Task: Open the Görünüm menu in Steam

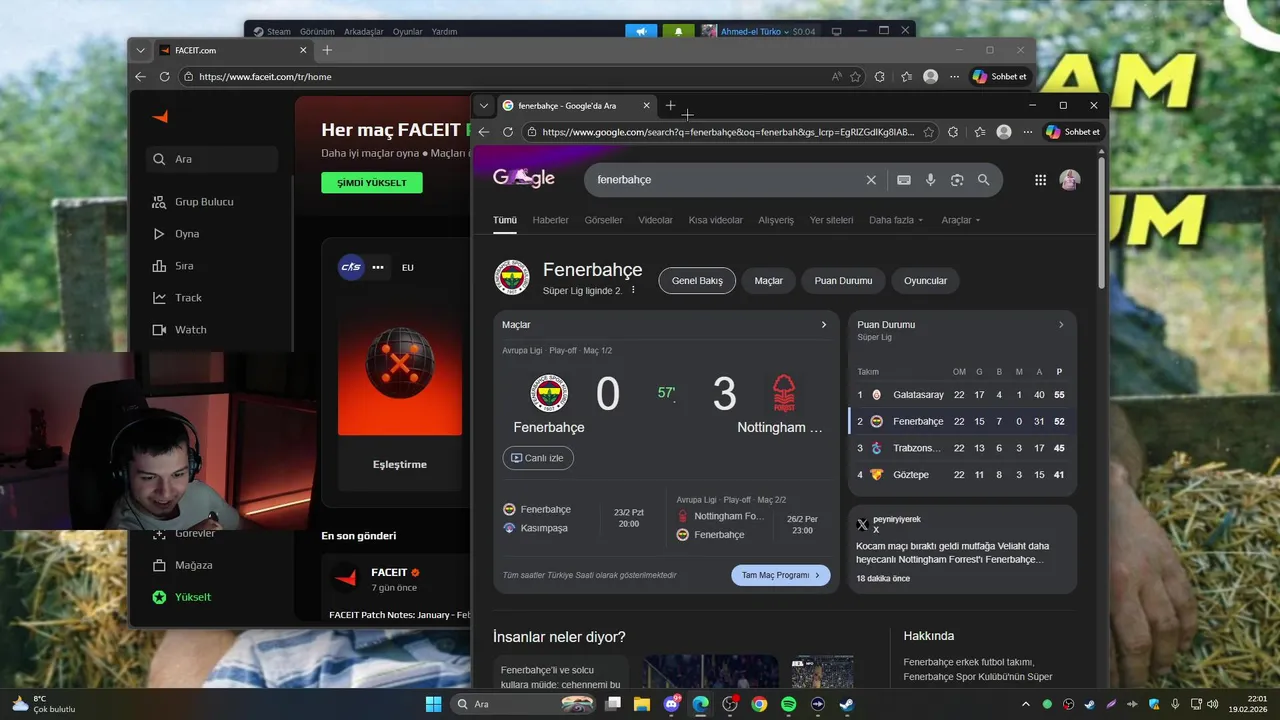Action: 317,31
